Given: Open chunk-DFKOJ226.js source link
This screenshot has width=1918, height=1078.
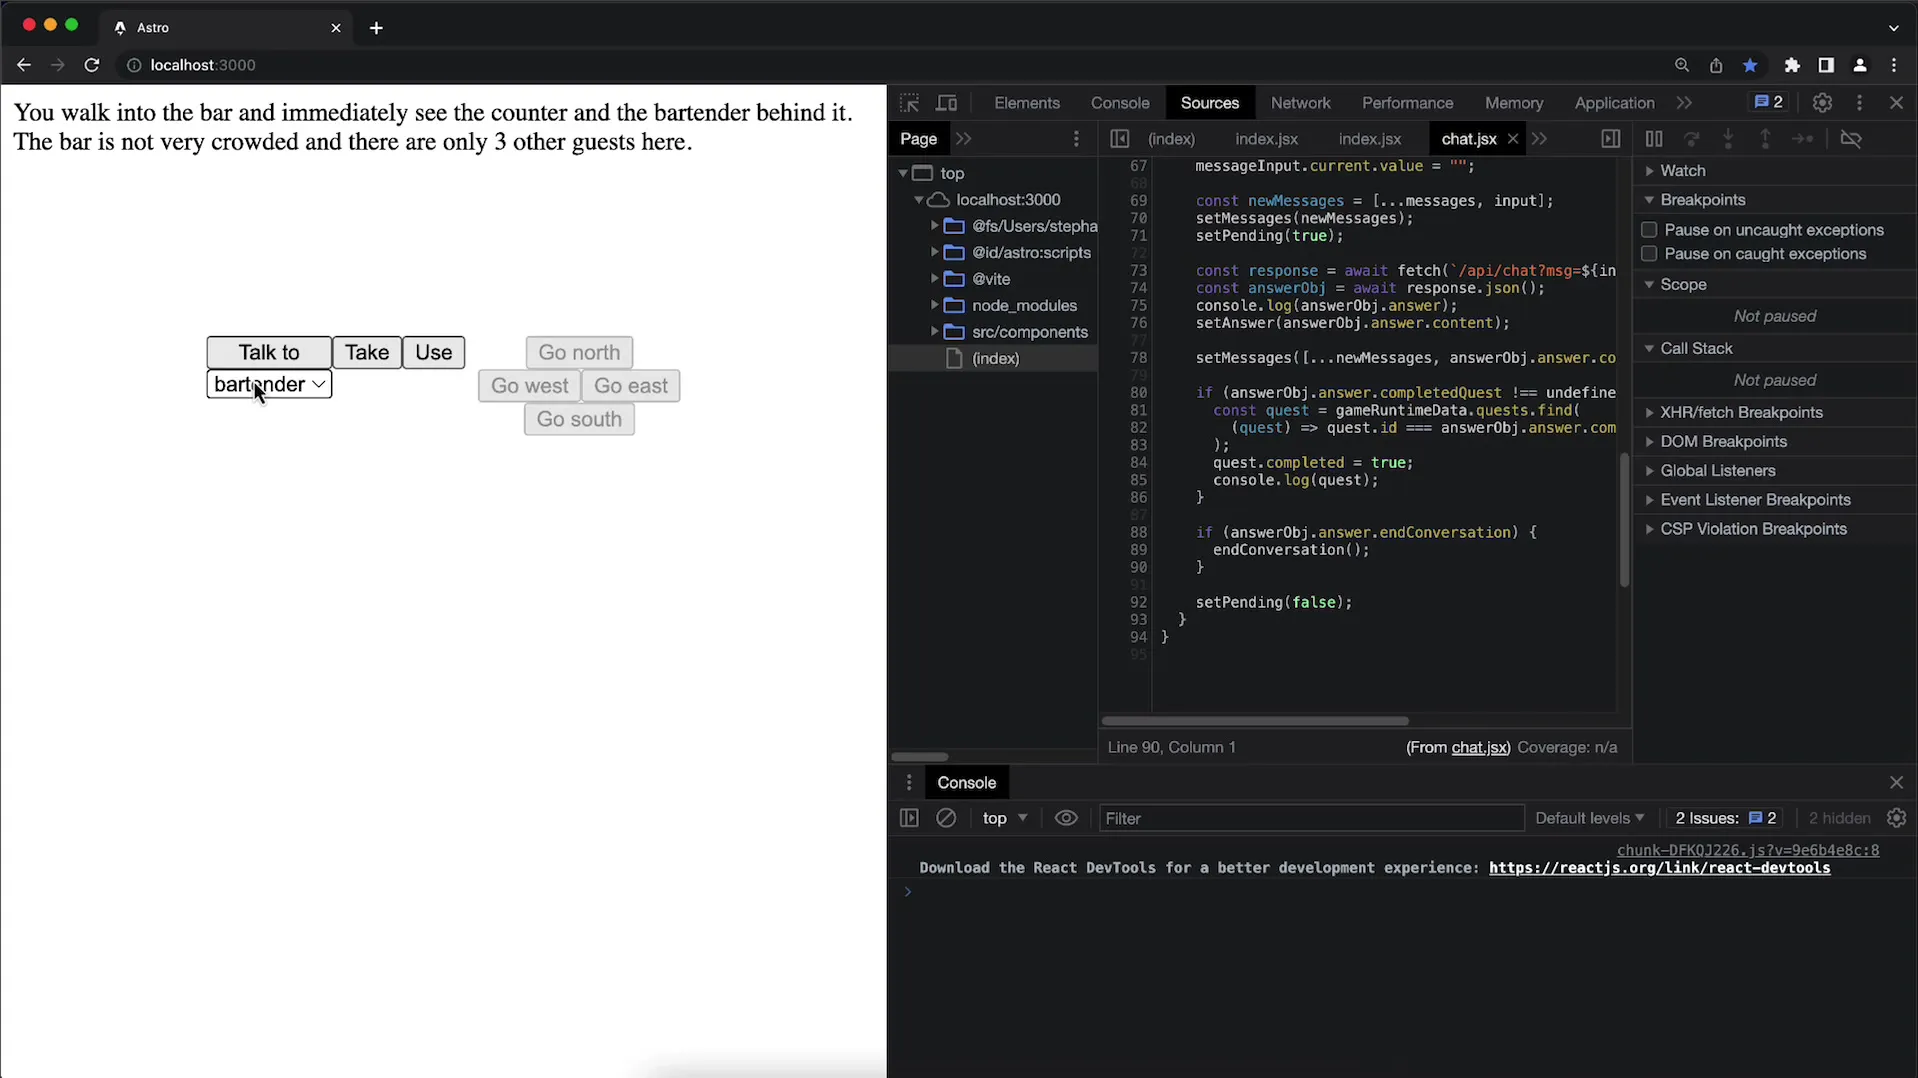Looking at the screenshot, I should (1748, 850).
